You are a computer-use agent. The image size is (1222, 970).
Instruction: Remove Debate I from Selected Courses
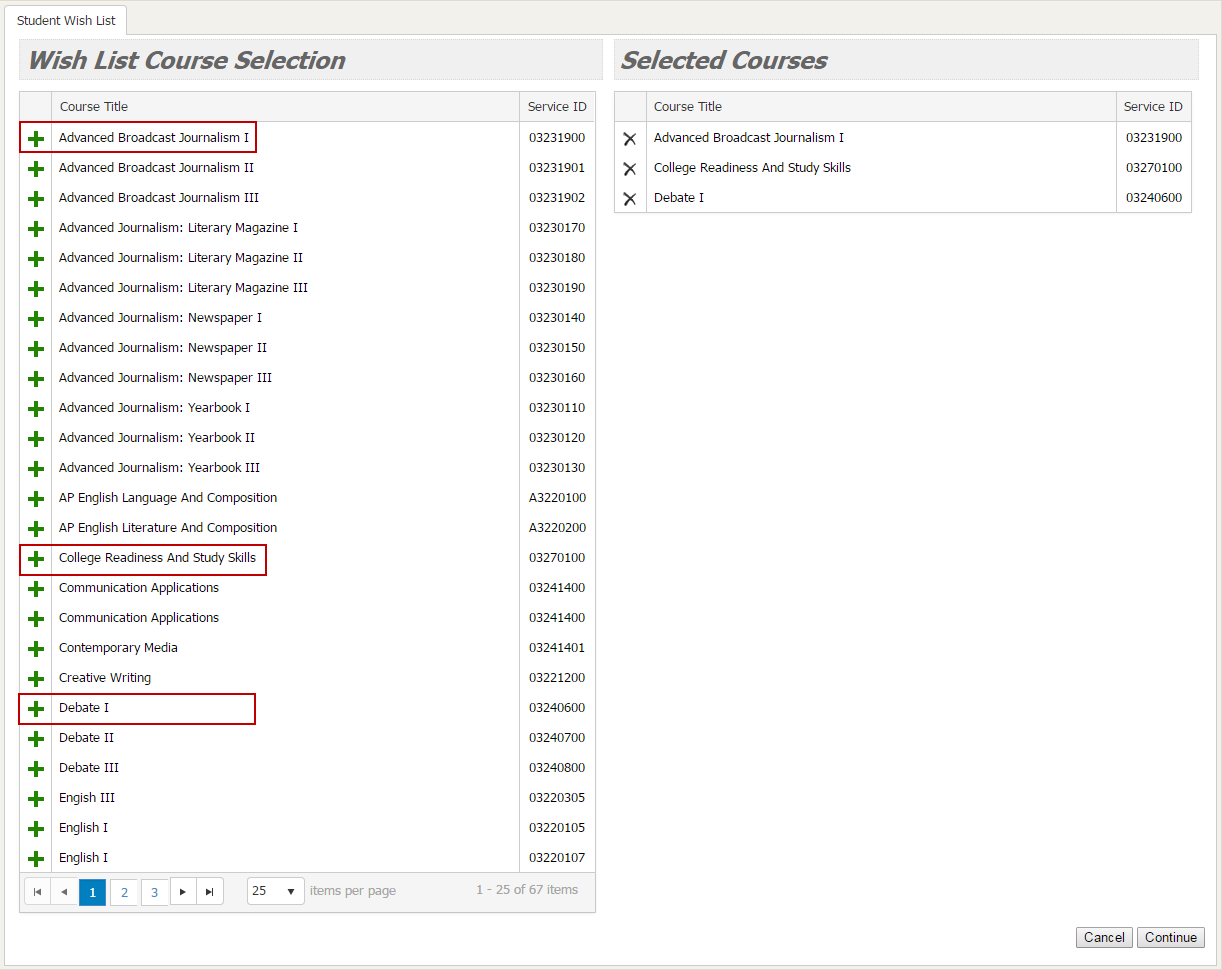tap(630, 197)
